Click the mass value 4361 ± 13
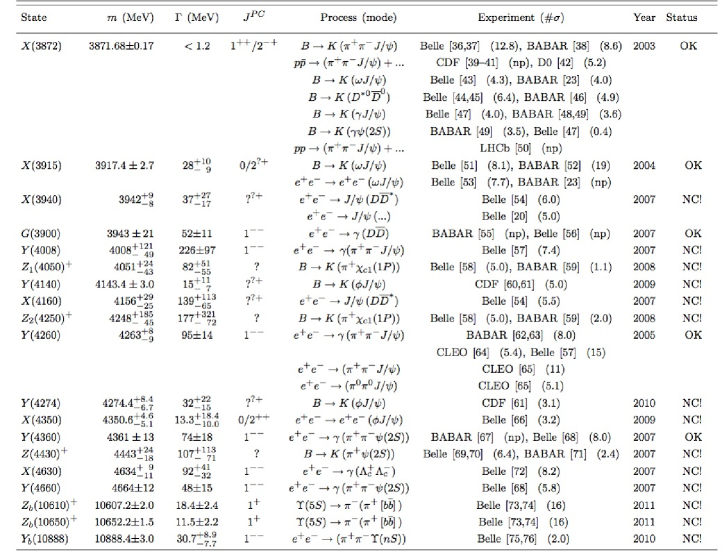 click(130, 437)
